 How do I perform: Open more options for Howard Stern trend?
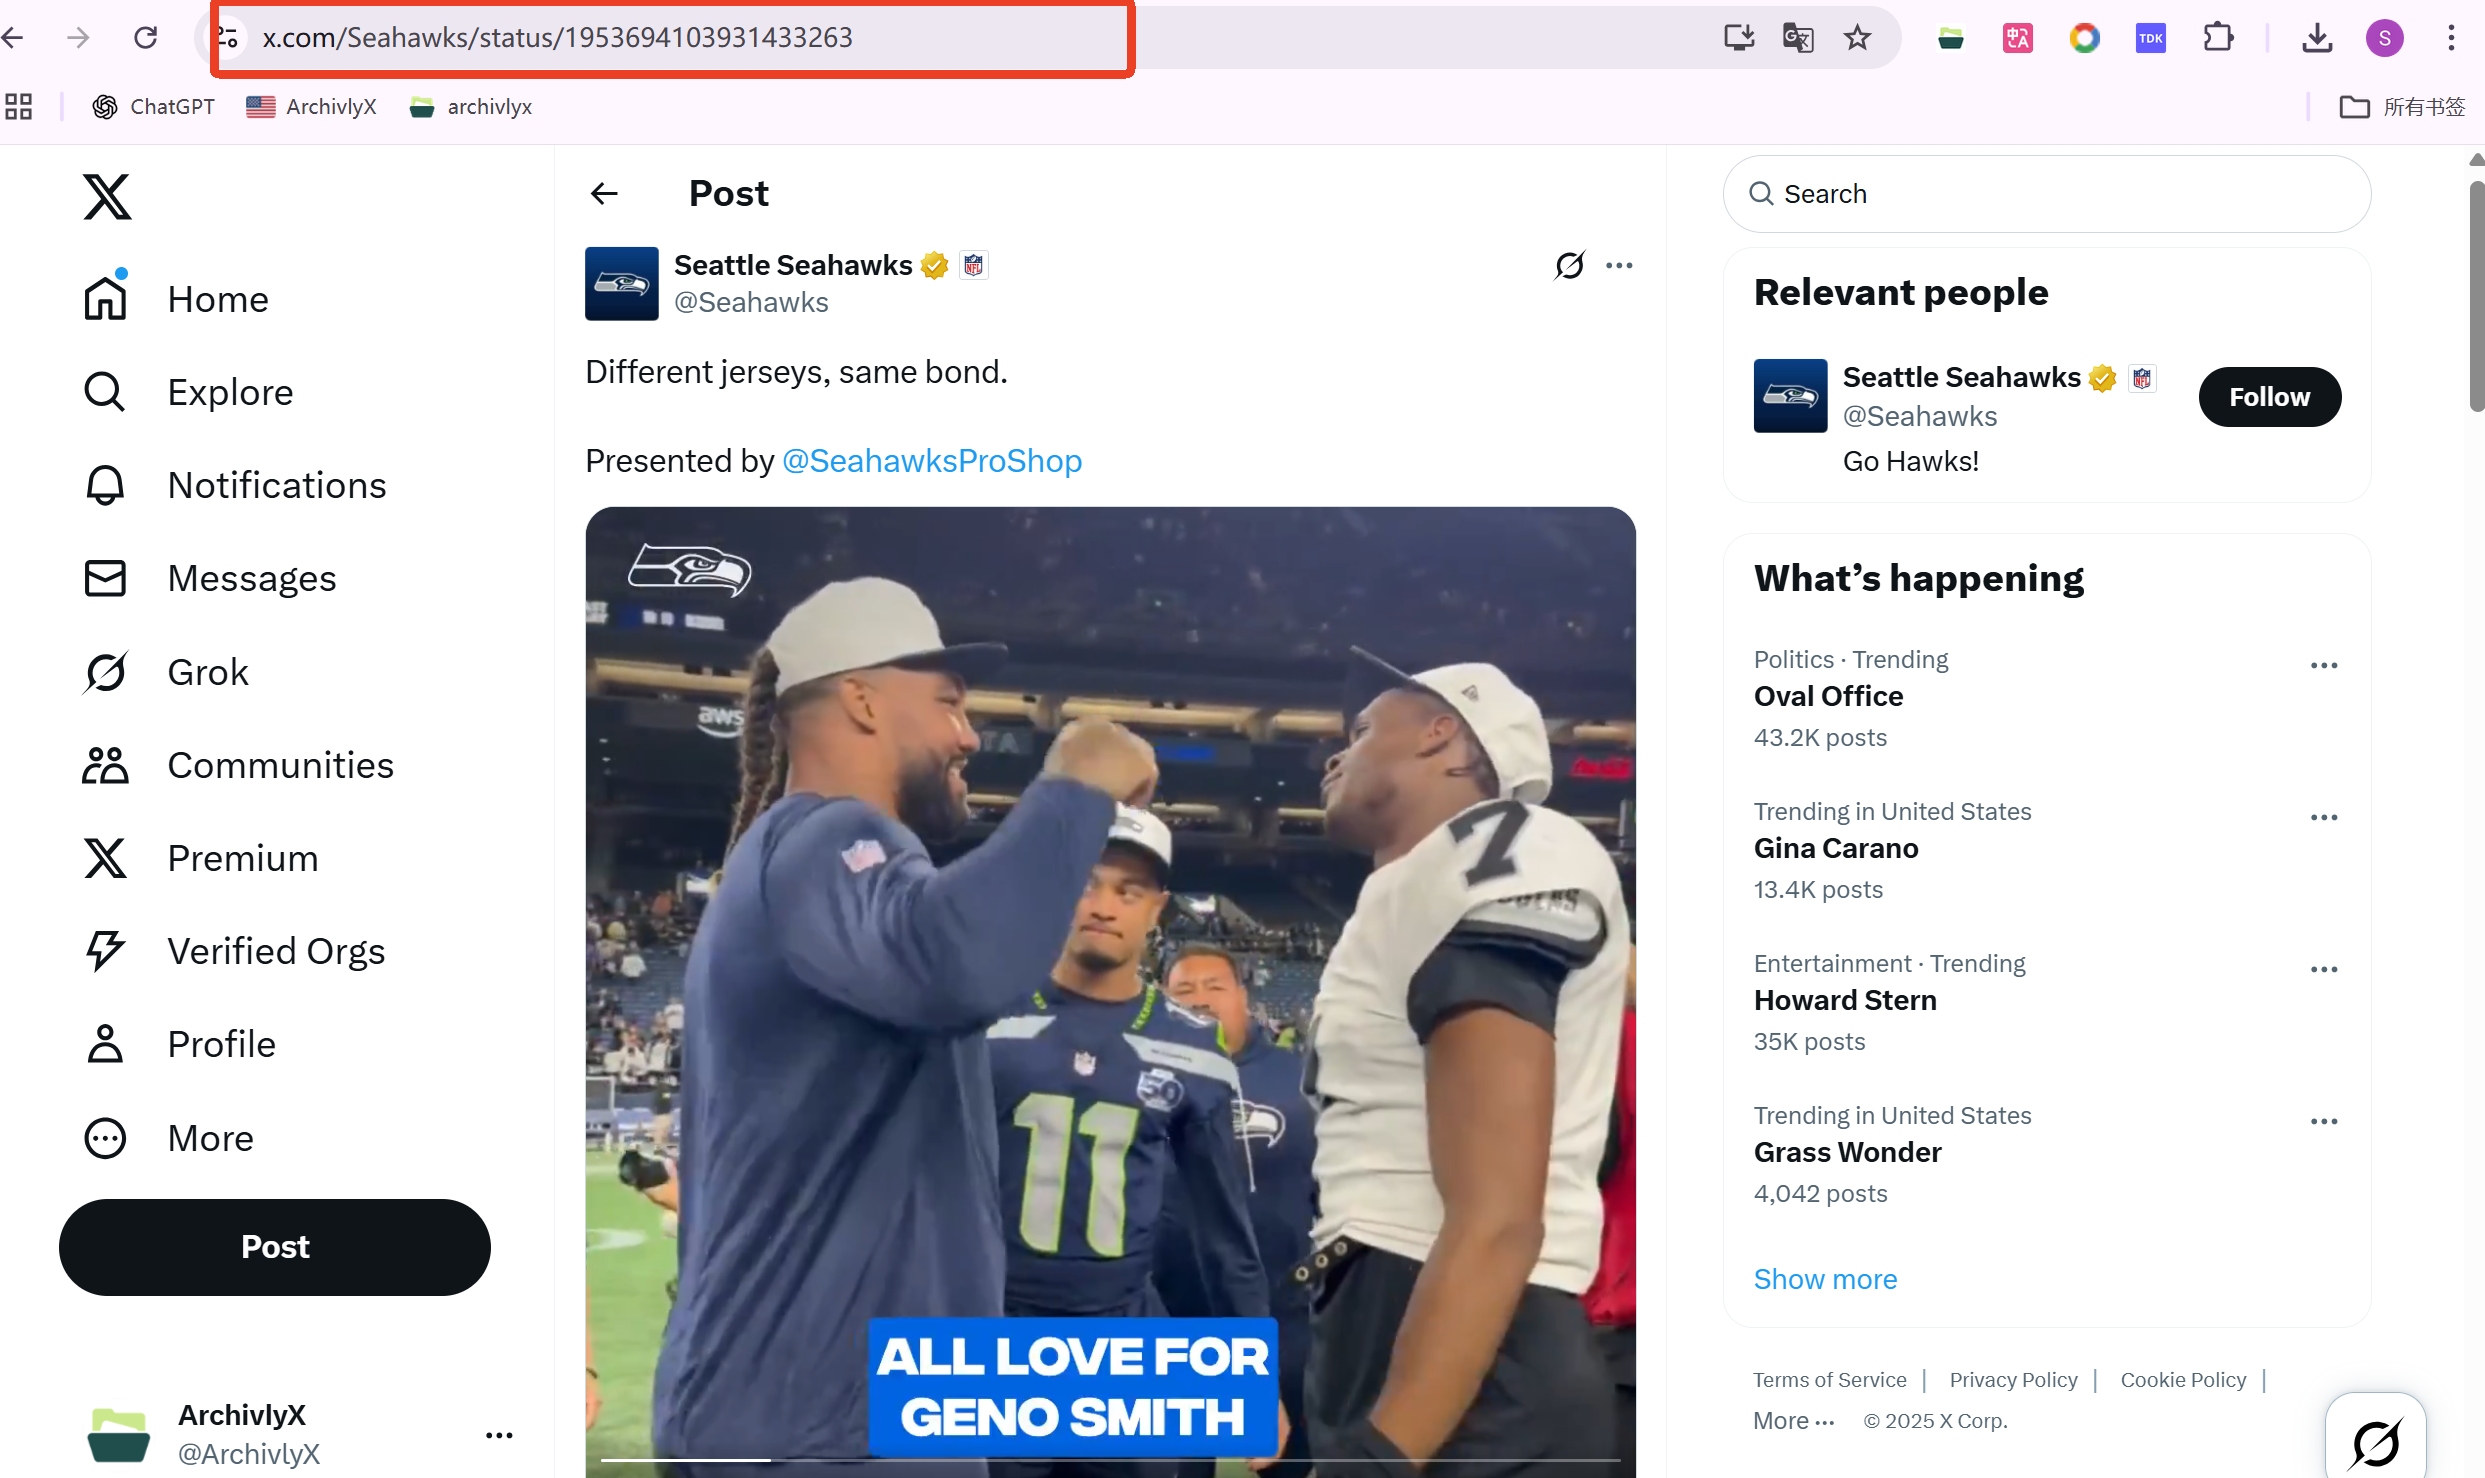tap(2323, 969)
